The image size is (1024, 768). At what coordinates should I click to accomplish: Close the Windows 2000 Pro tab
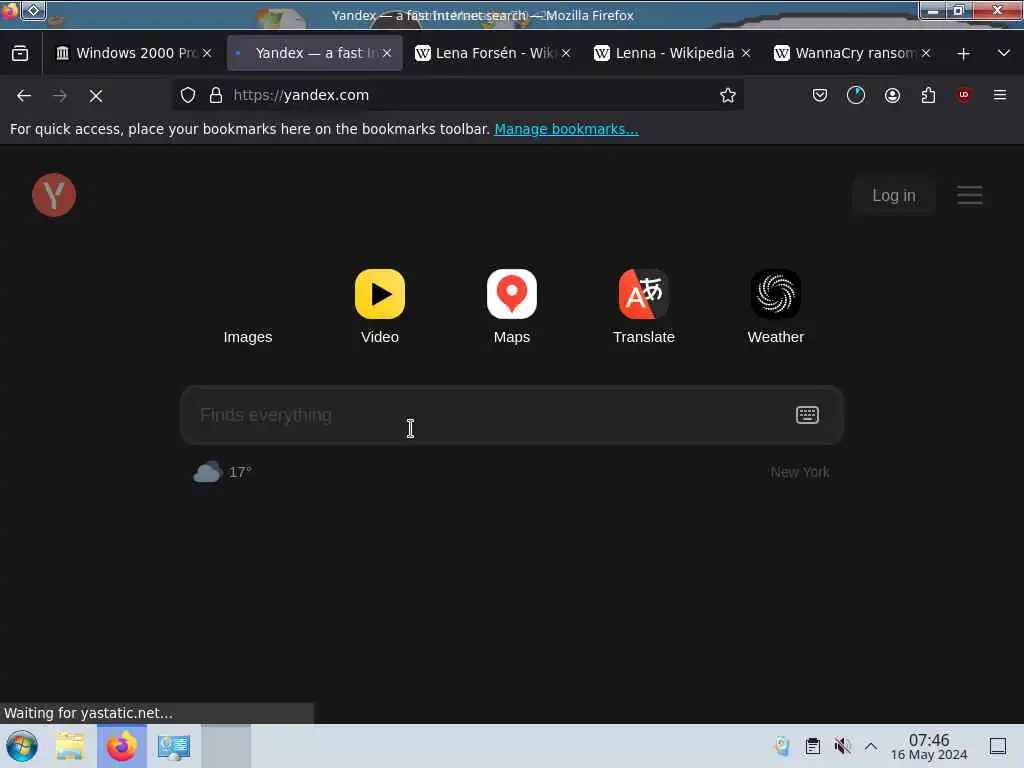click(x=207, y=54)
